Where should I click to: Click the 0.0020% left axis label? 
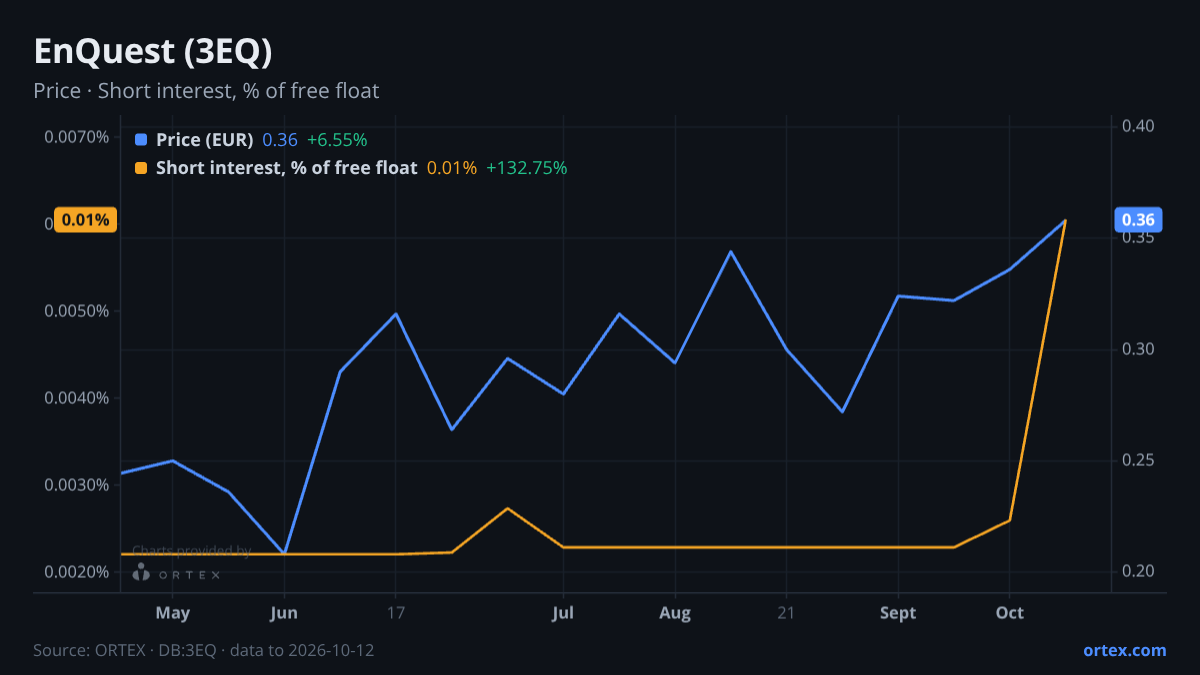pos(77,572)
